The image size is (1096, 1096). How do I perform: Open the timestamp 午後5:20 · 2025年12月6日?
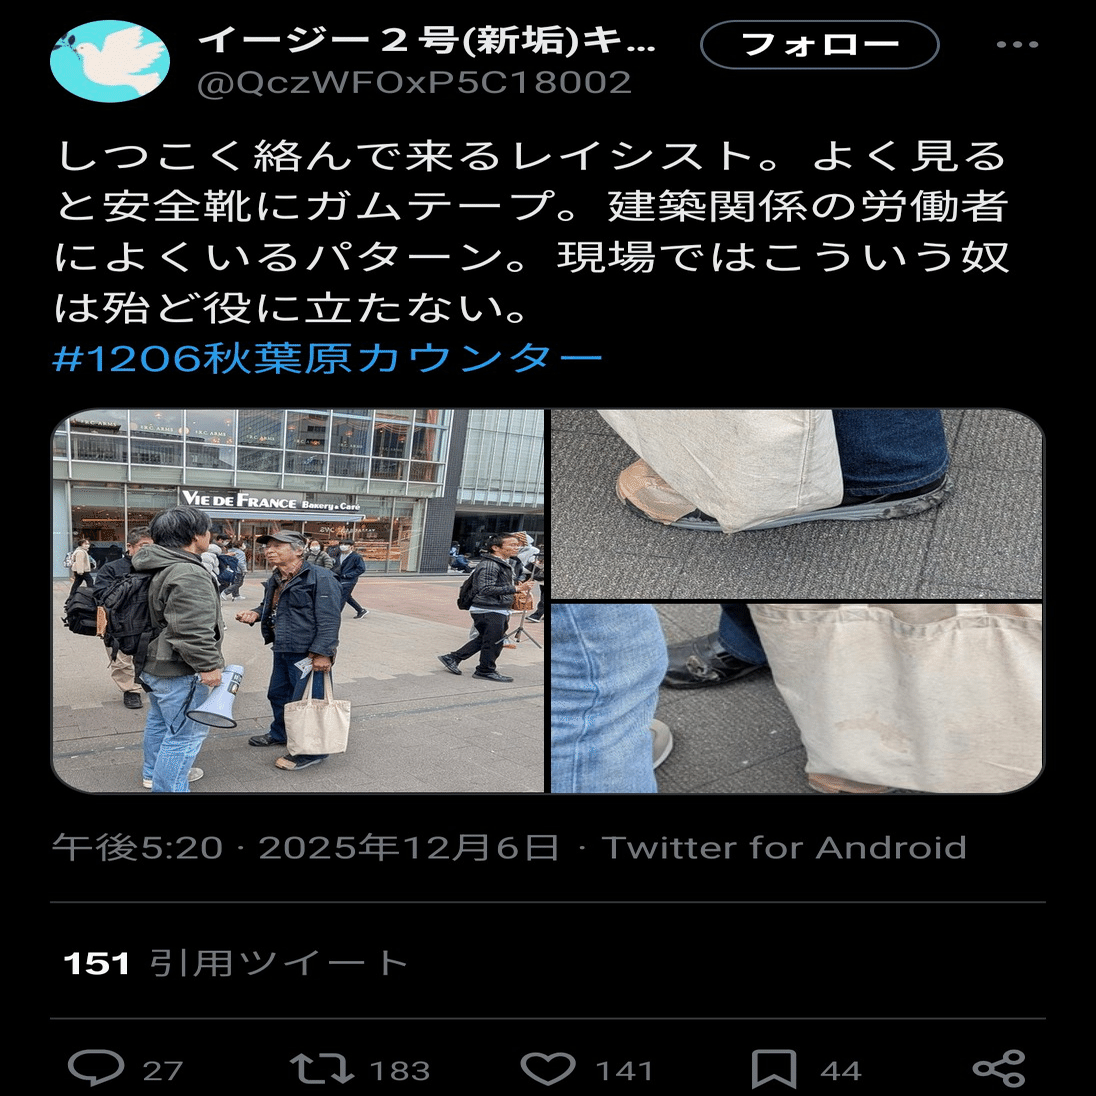click(x=305, y=848)
